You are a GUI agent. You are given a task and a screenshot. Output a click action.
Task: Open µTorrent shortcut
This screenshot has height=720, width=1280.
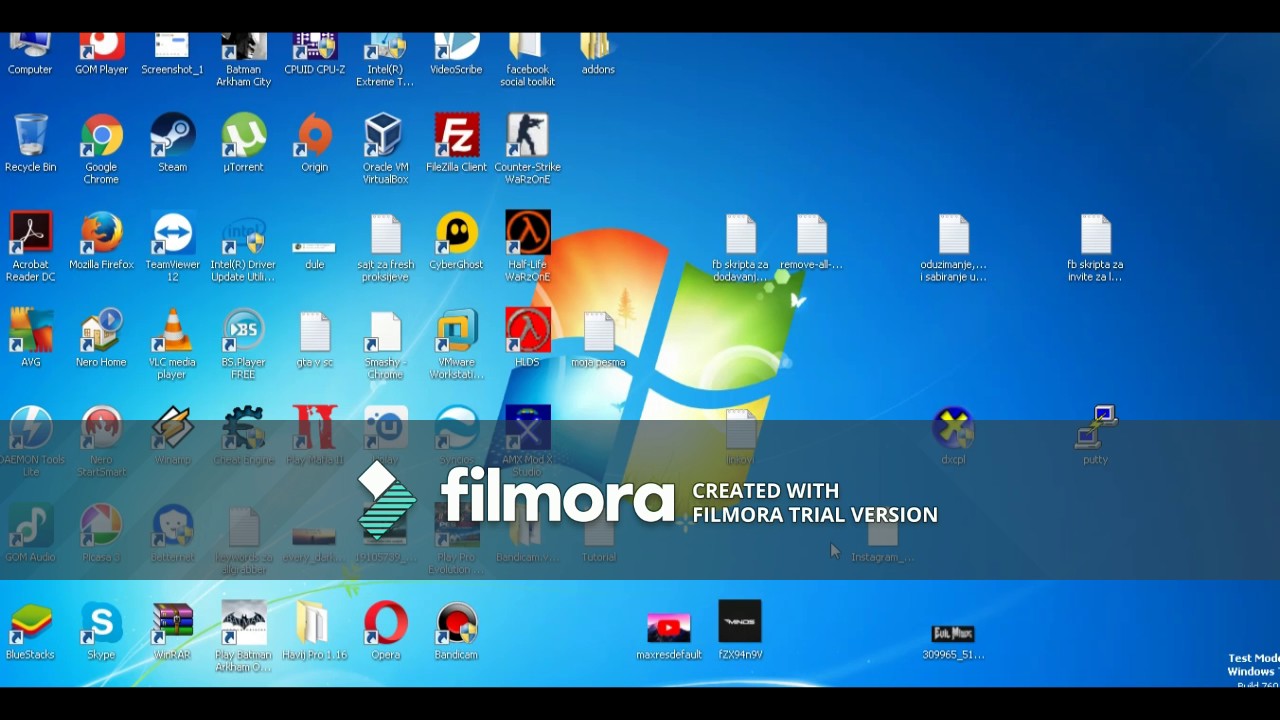click(243, 136)
